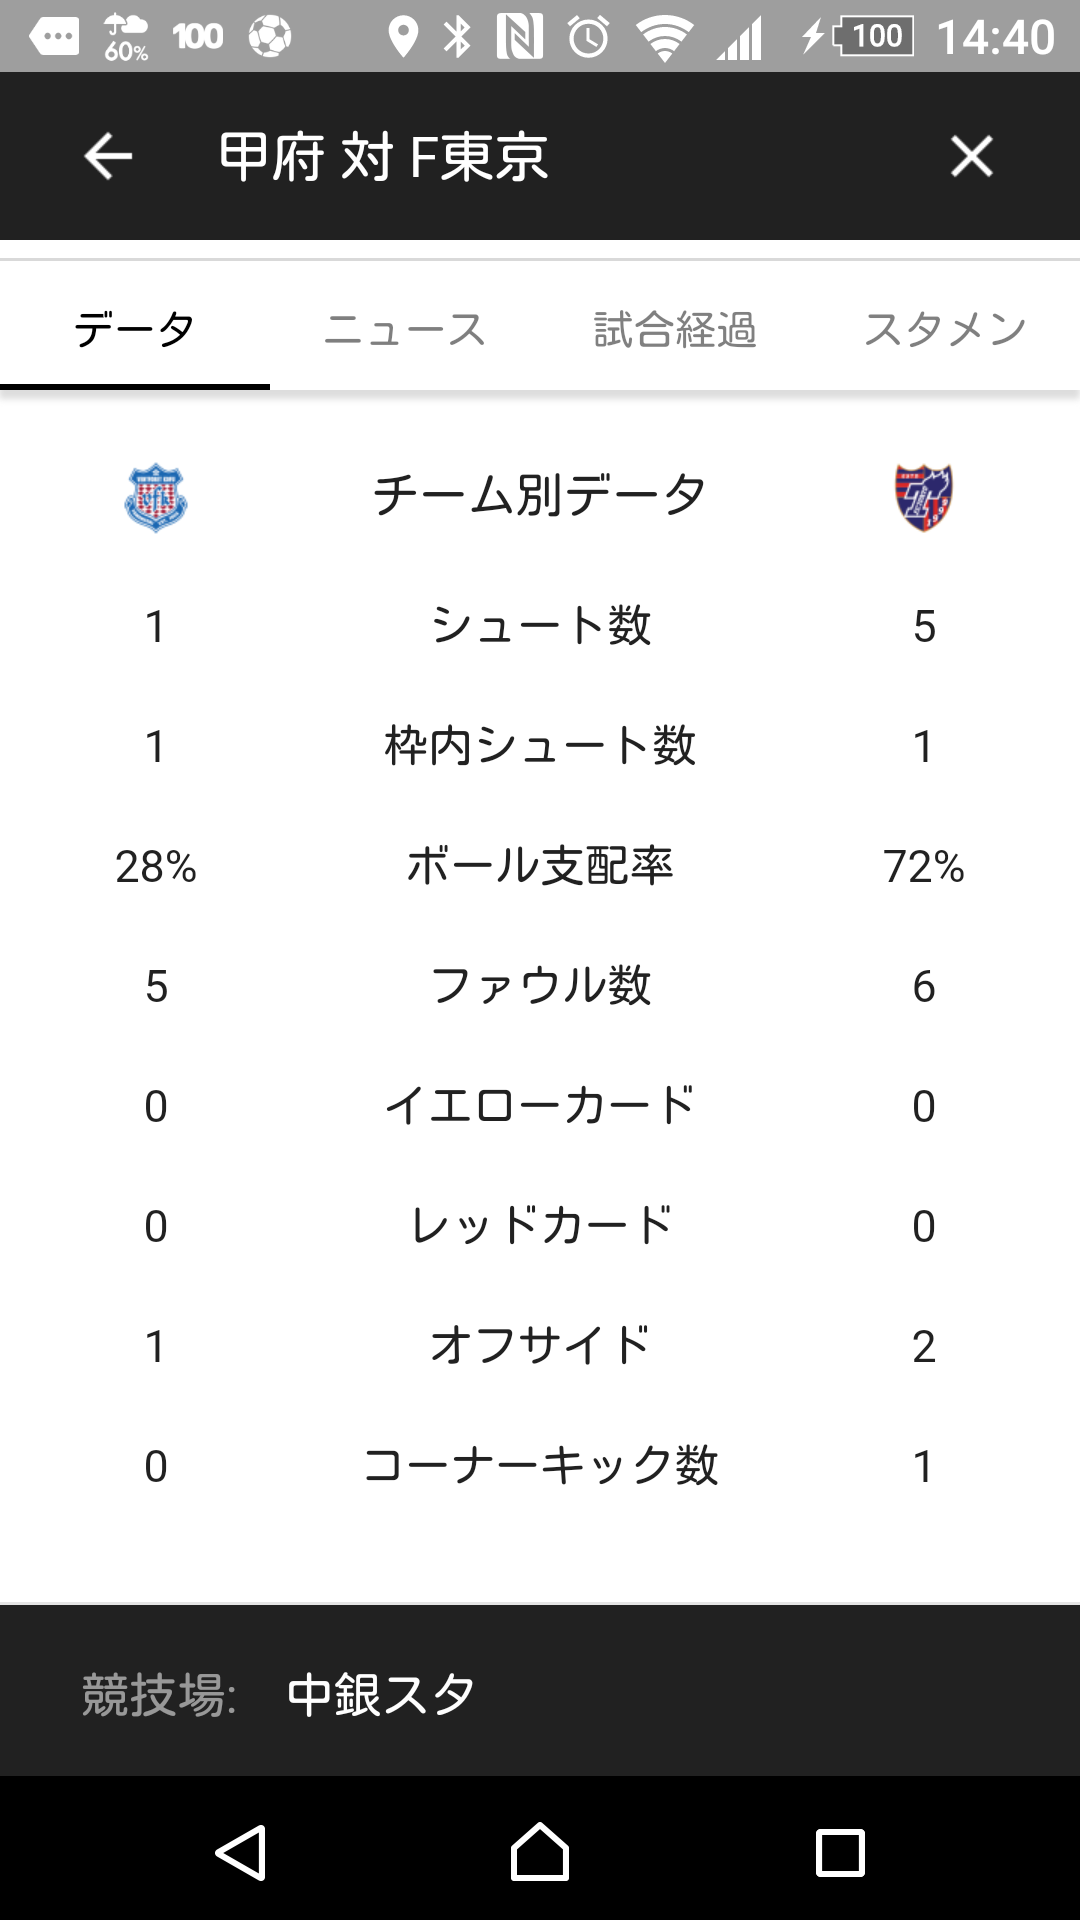Tap the Android back navigation button
This screenshot has height=1920, width=1080.
240,1853
